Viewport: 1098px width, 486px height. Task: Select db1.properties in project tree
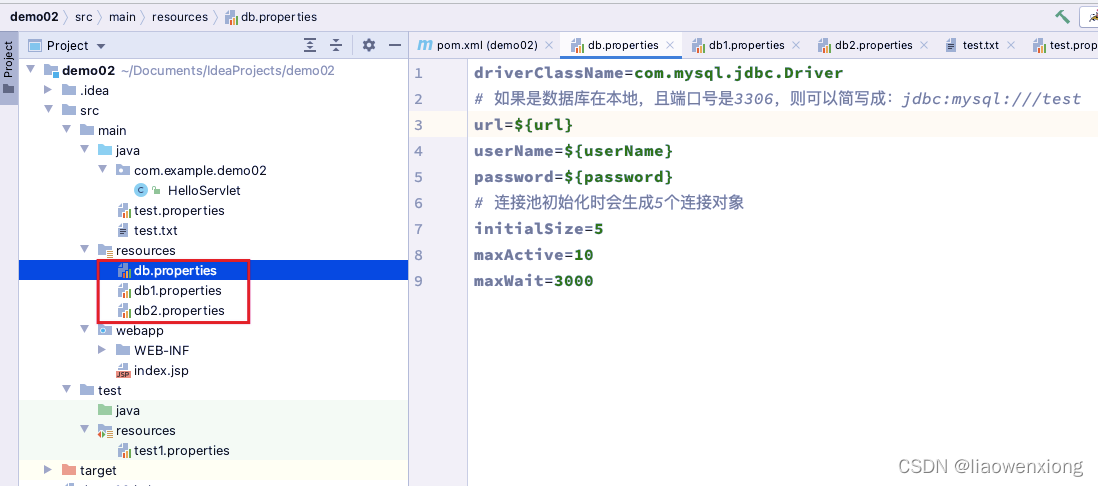coord(178,291)
